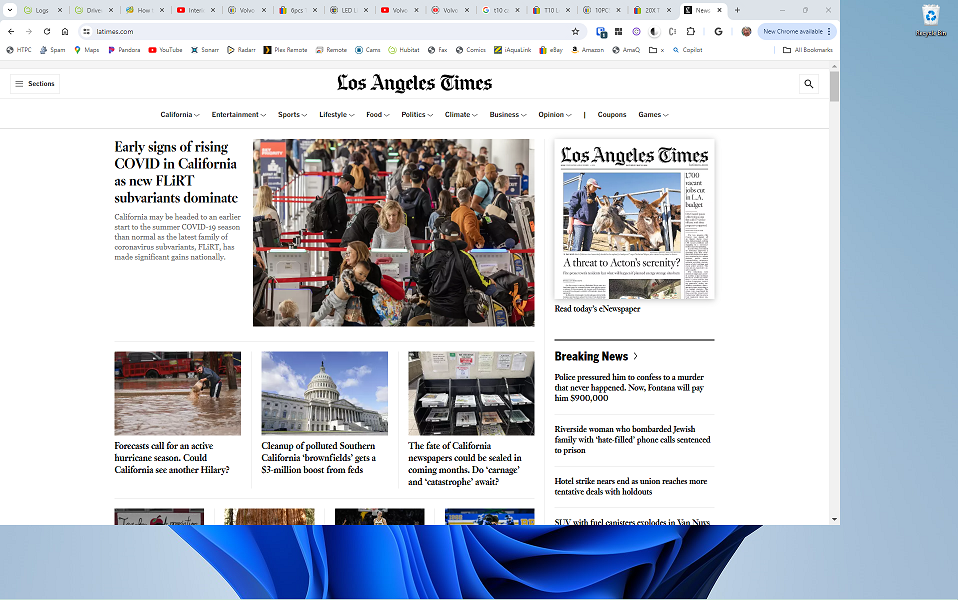This screenshot has height=600, width=958.
Task: Open the tab search dropdown arrow
Action: 10,10
